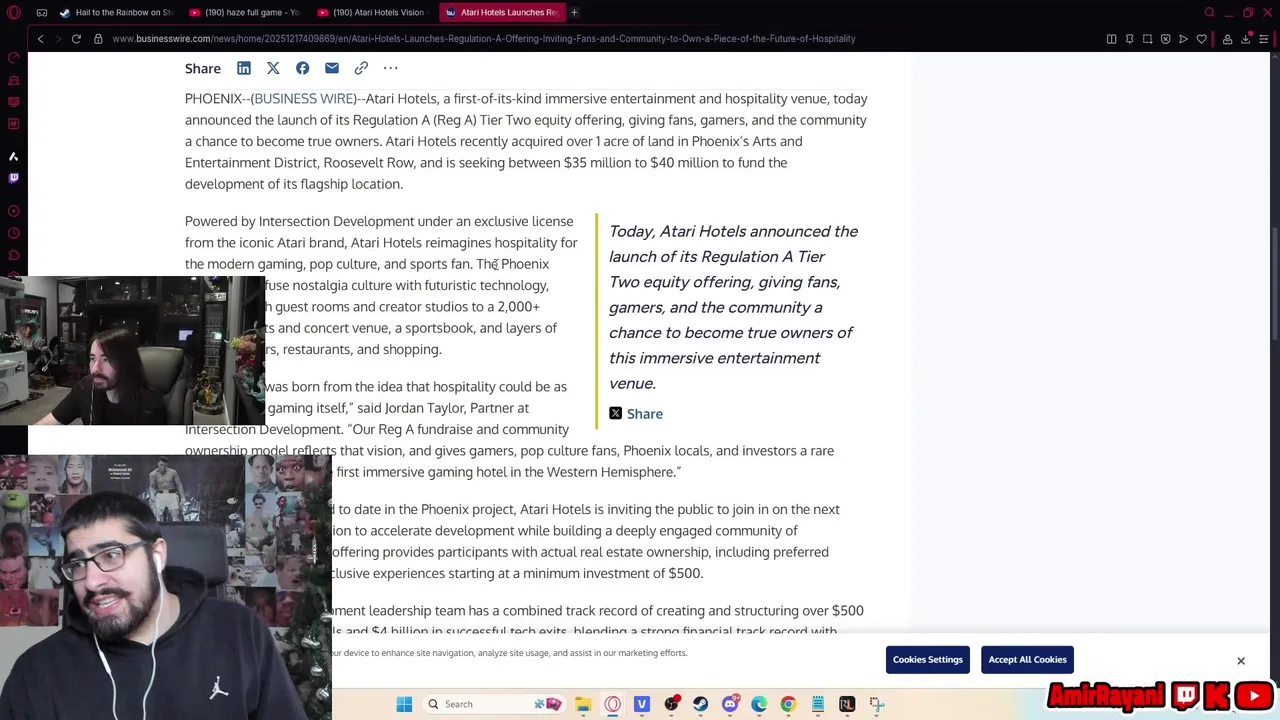Viewport: 1280px width, 720px height.
Task: Go back to previous page
Action: pos(40,39)
